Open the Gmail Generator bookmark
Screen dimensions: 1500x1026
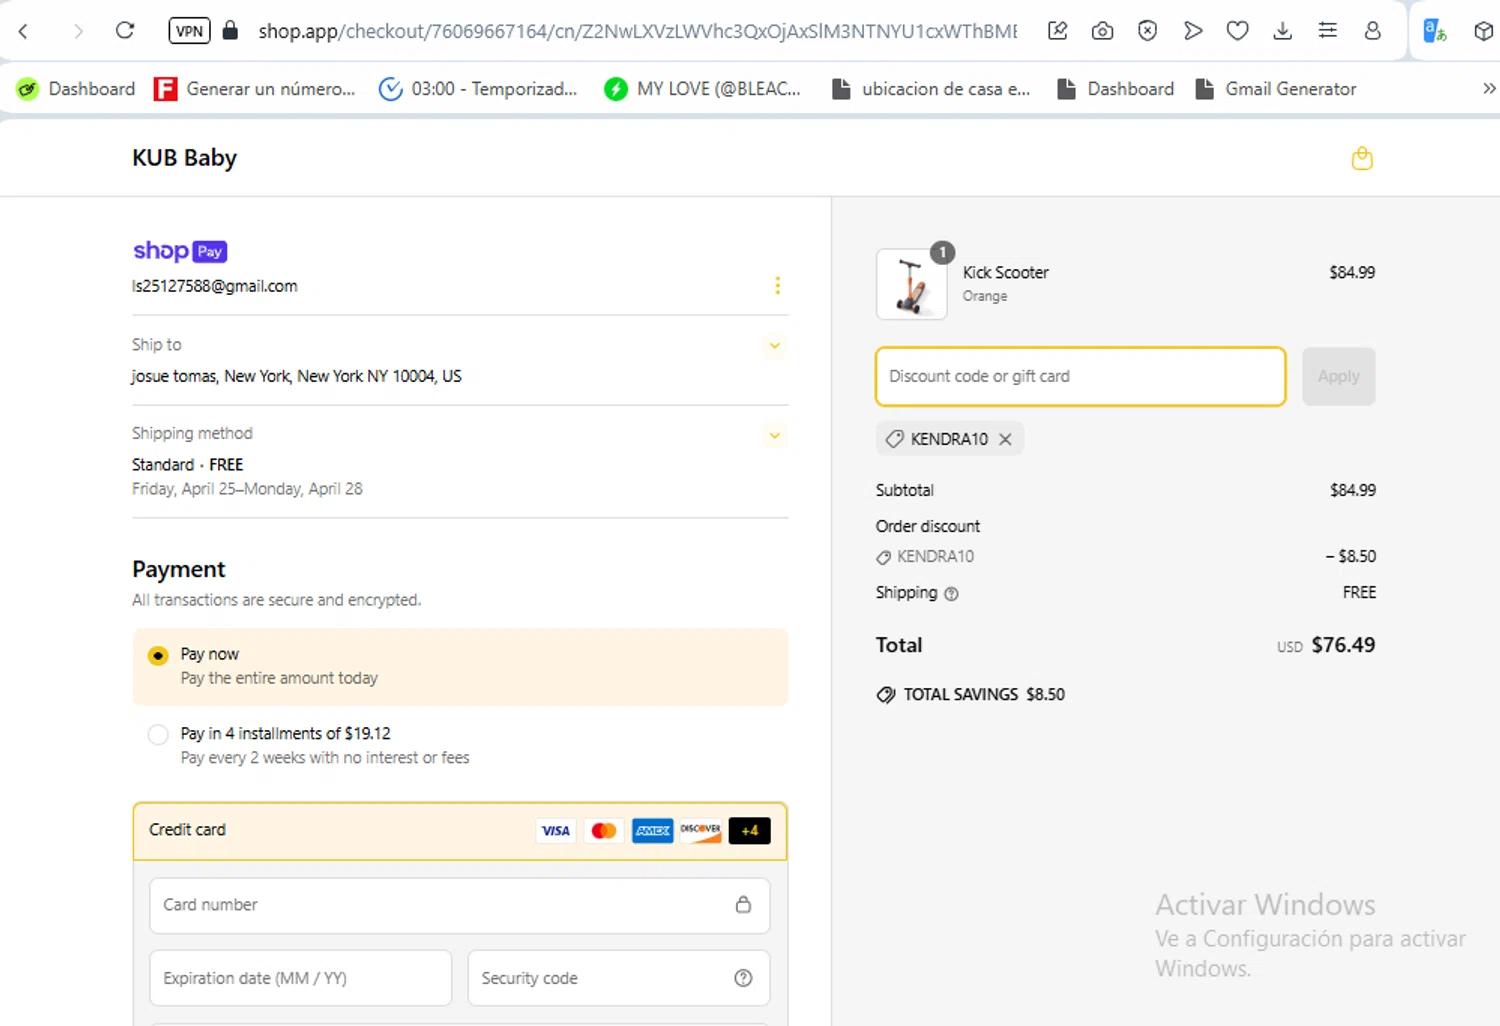tap(1276, 89)
